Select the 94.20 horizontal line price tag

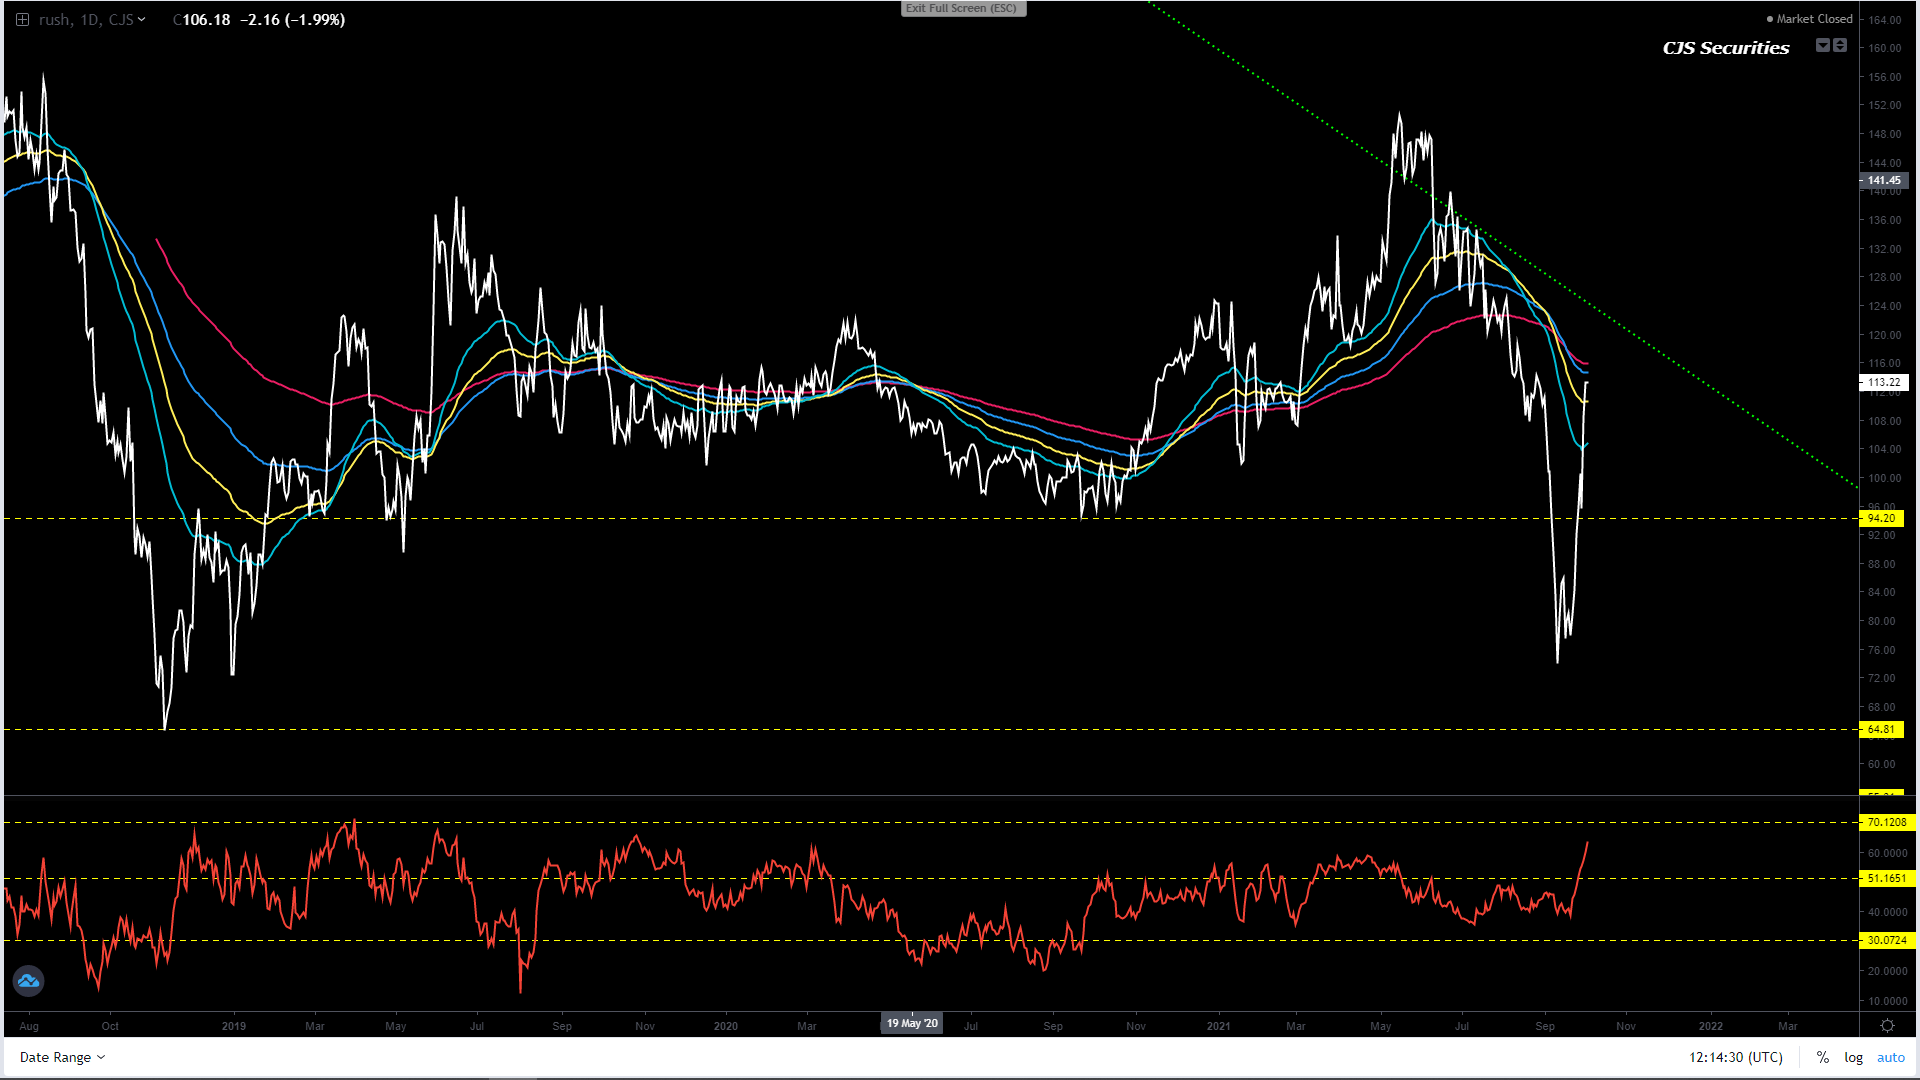(x=1881, y=518)
